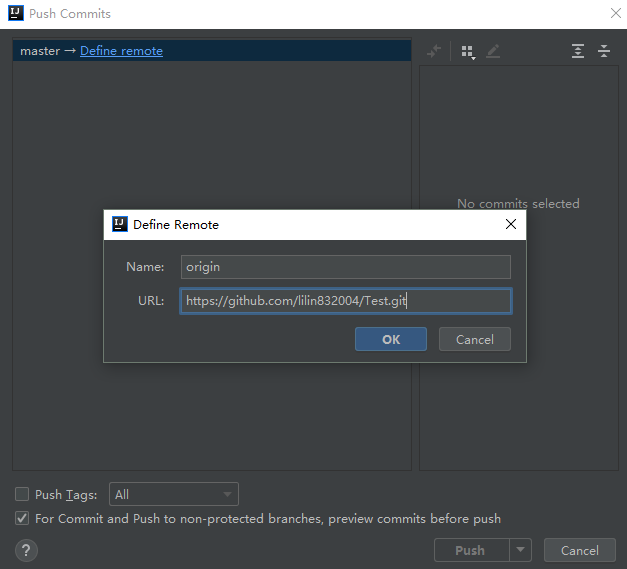
Task: Open the Group By icon menu
Action: click(468, 52)
